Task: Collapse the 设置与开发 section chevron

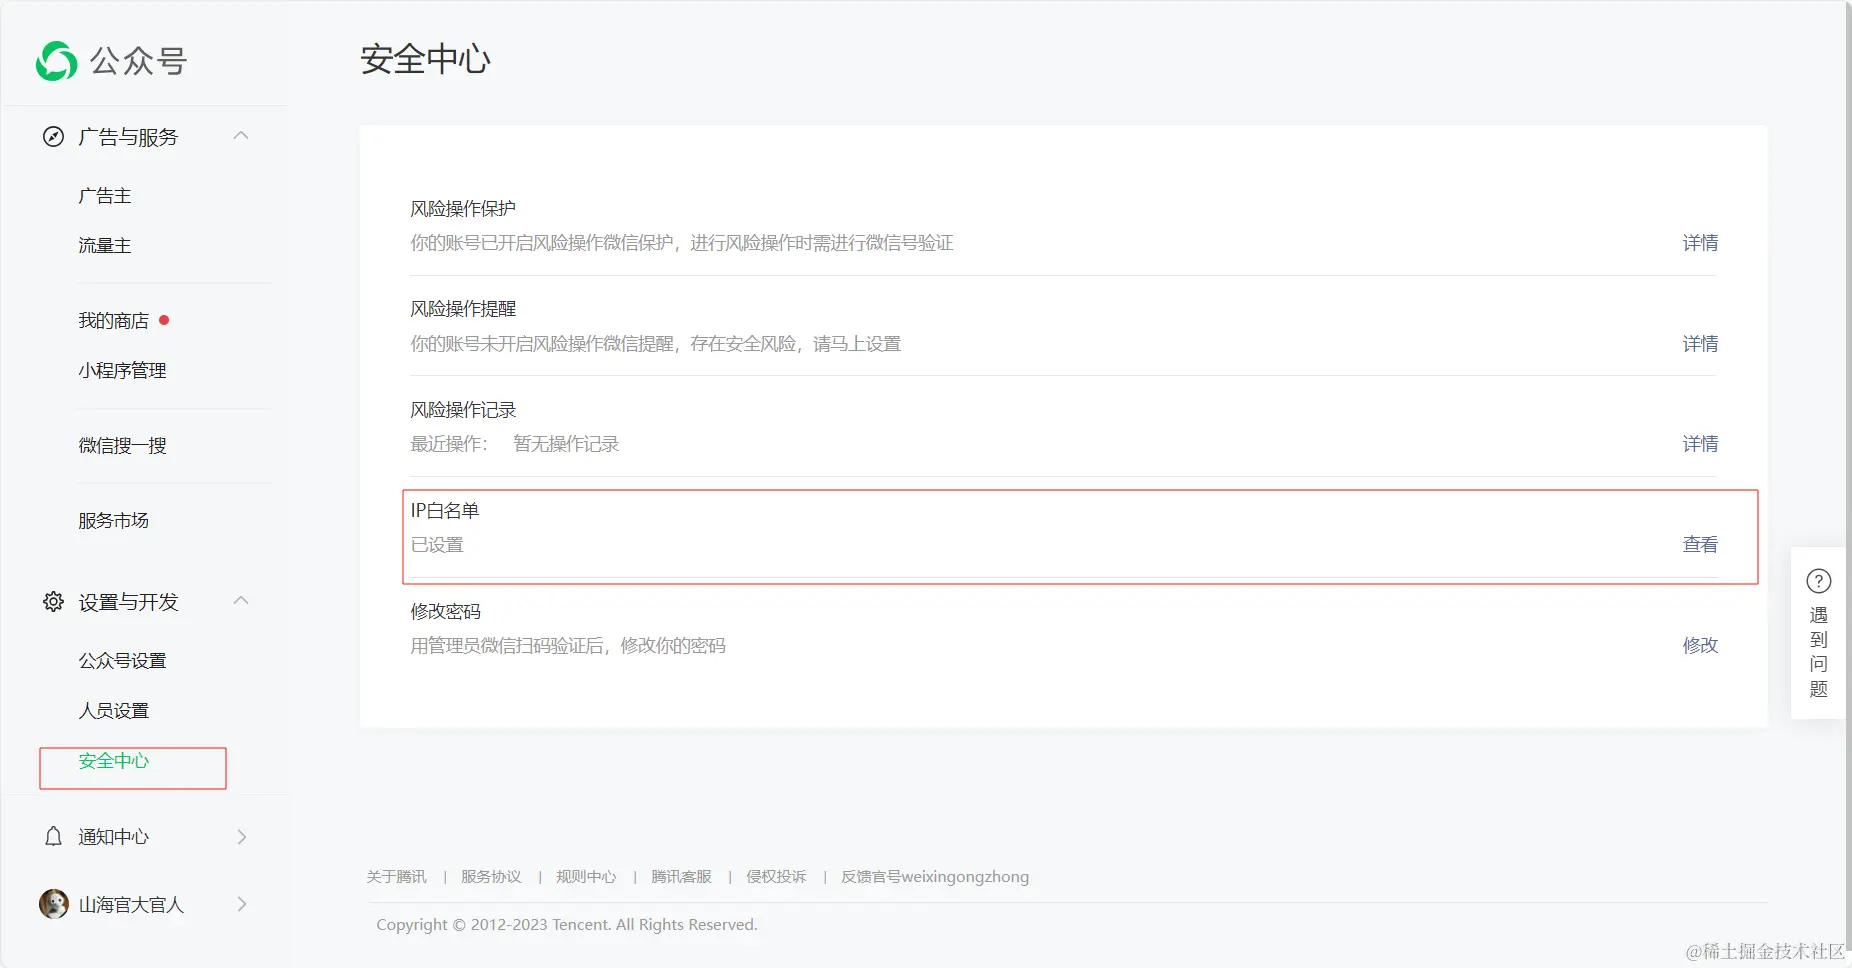Action: click(241, 600)
